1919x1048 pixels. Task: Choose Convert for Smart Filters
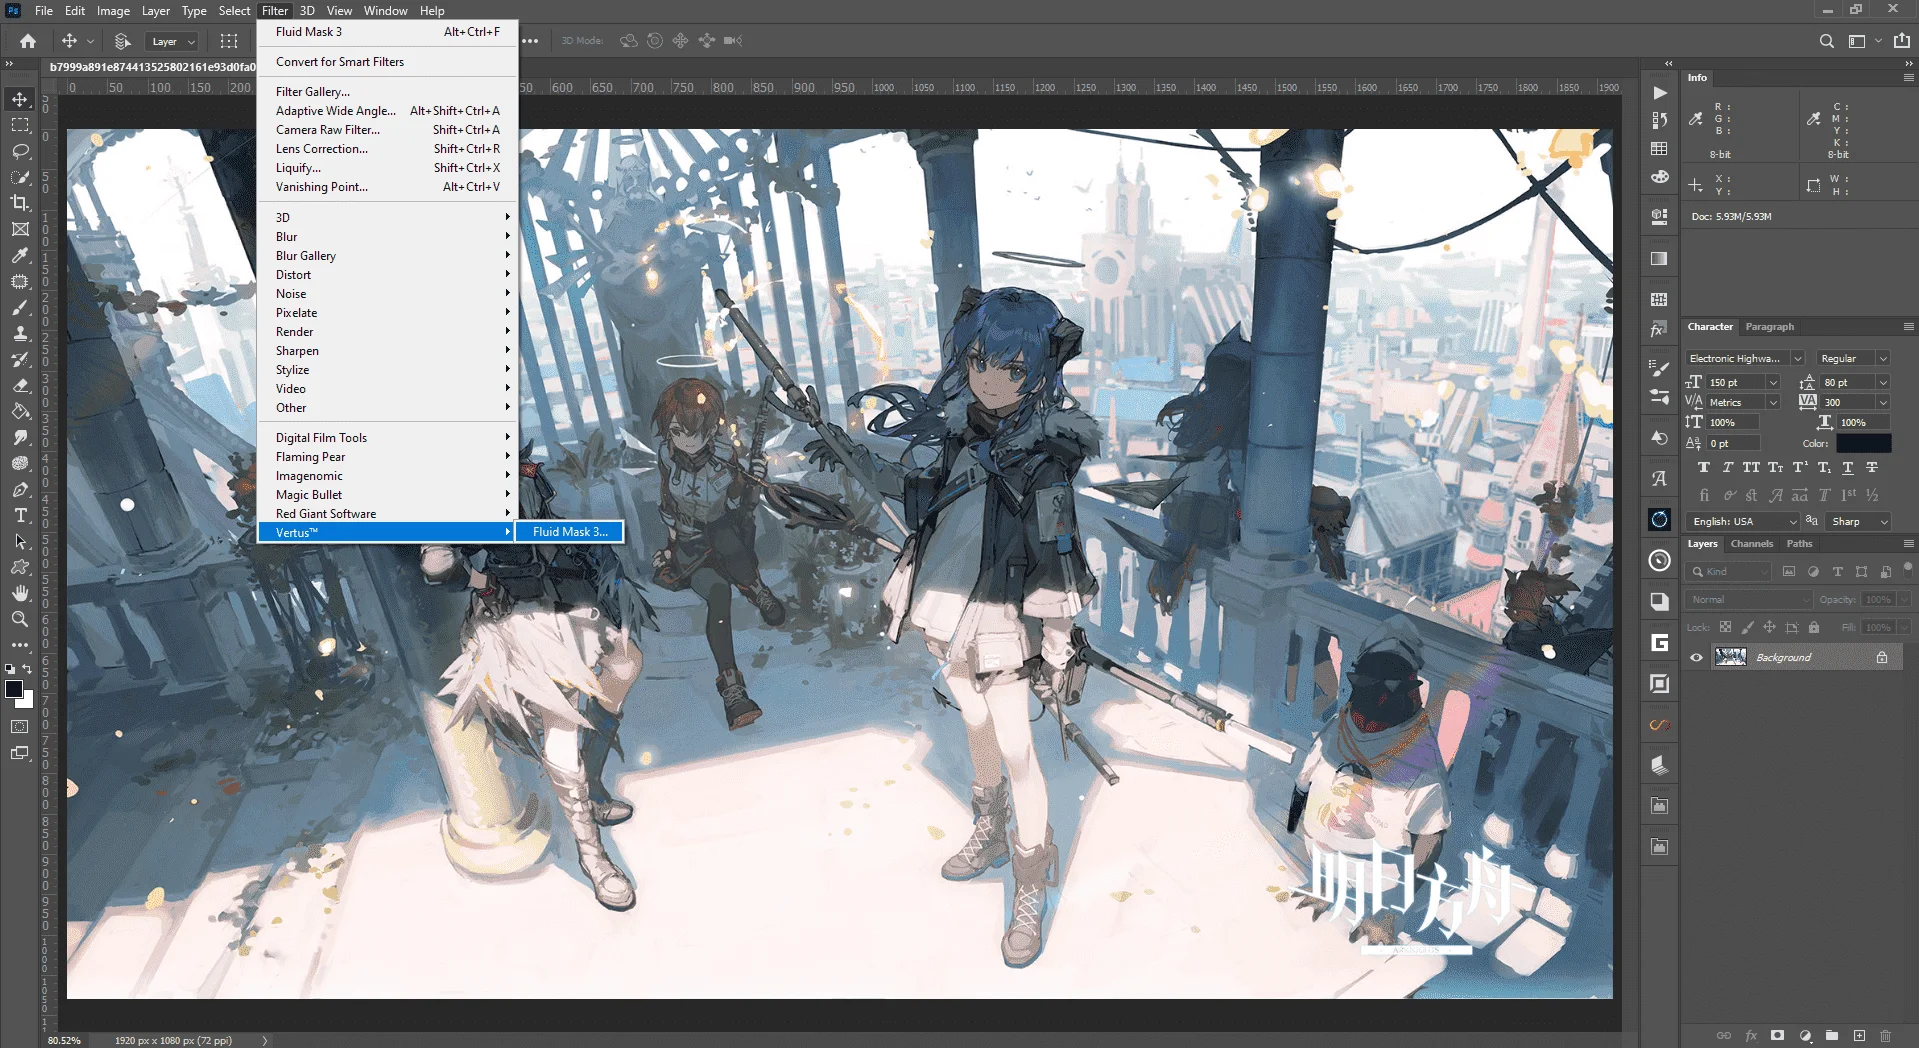coord(388,62)
